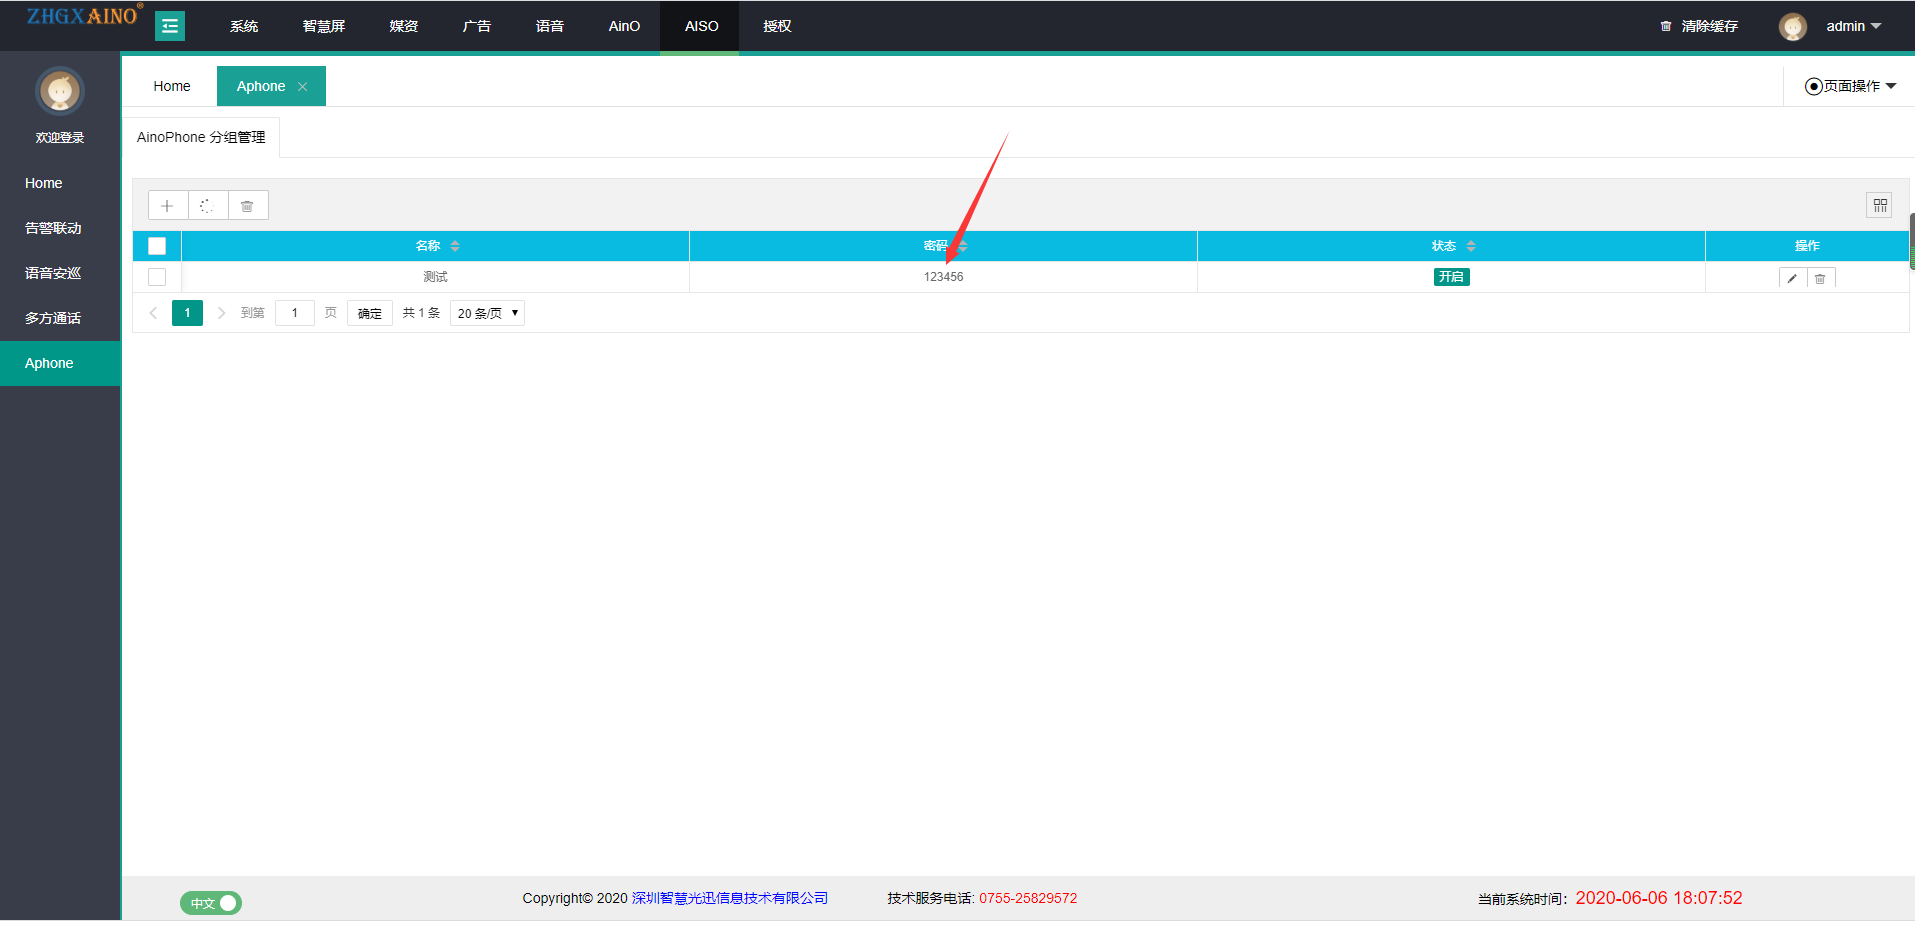Select 语音安巡 in the sidebar
This screenshot has height=926, width=1915.
[53, 273]
